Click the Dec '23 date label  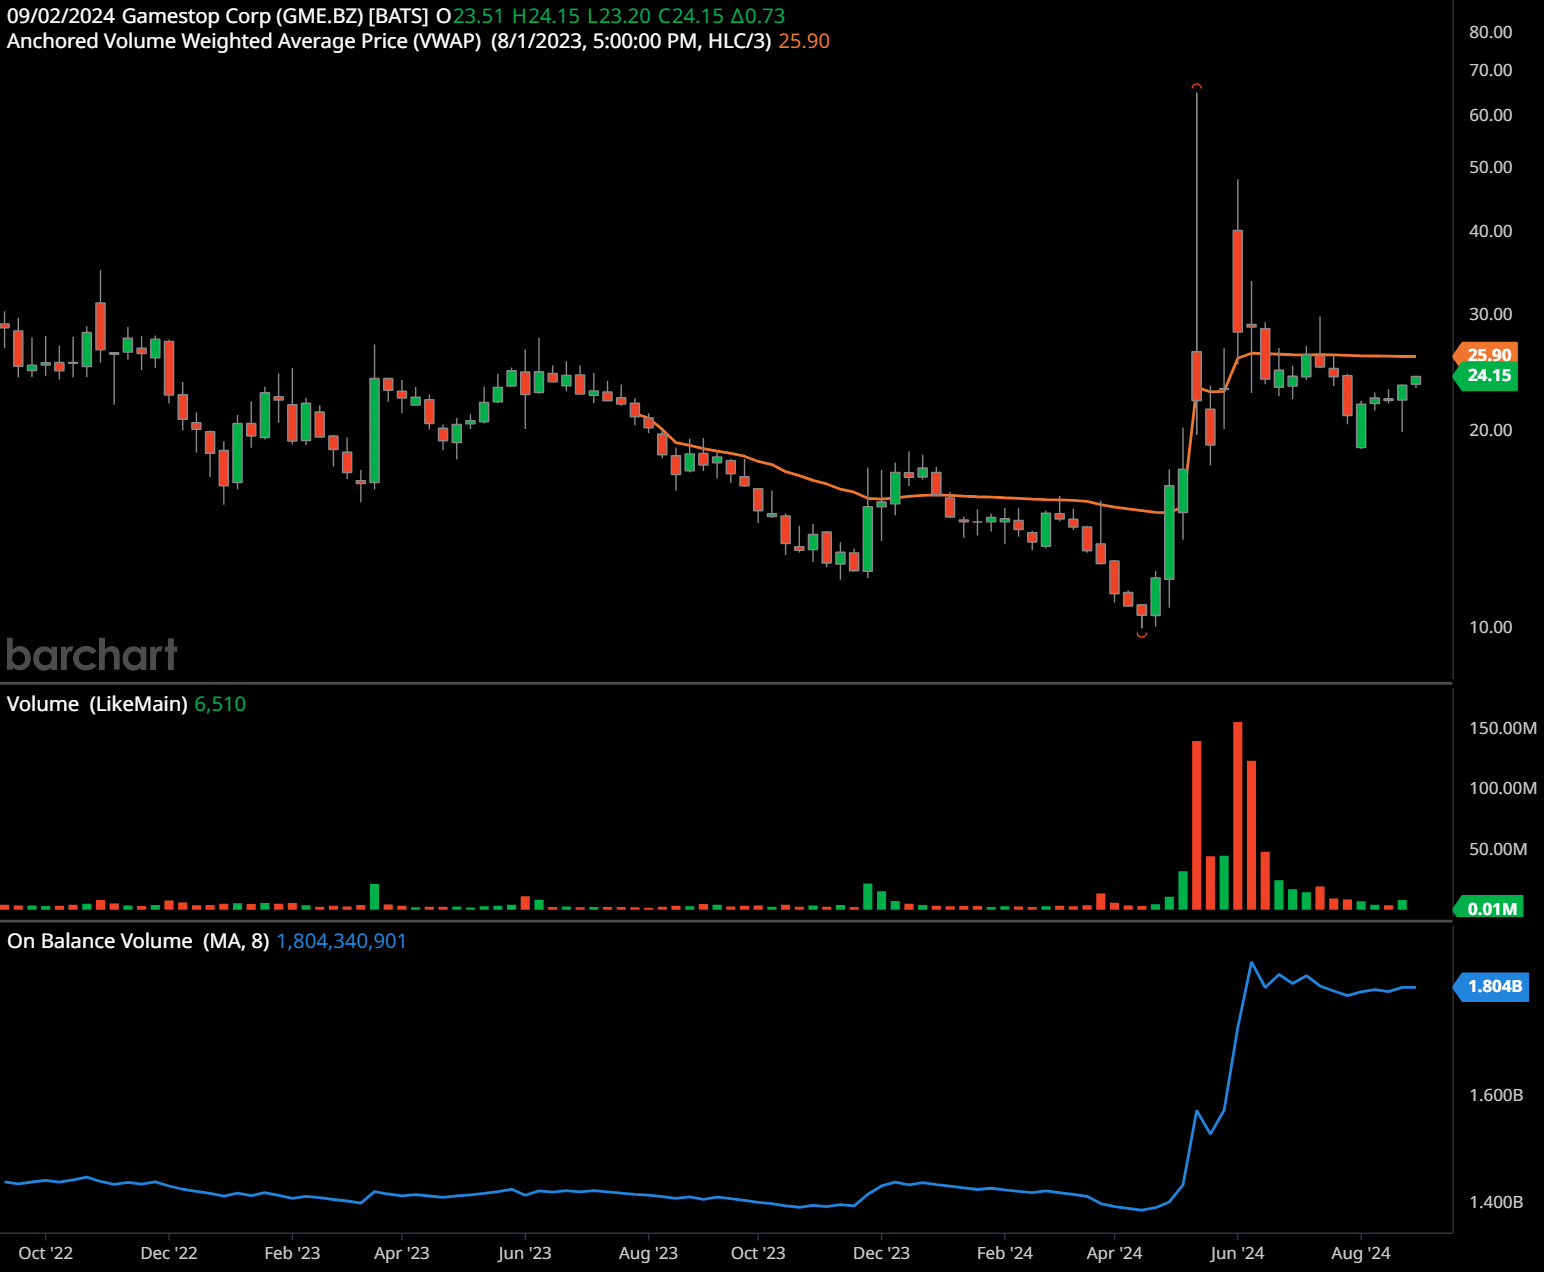881,1253
